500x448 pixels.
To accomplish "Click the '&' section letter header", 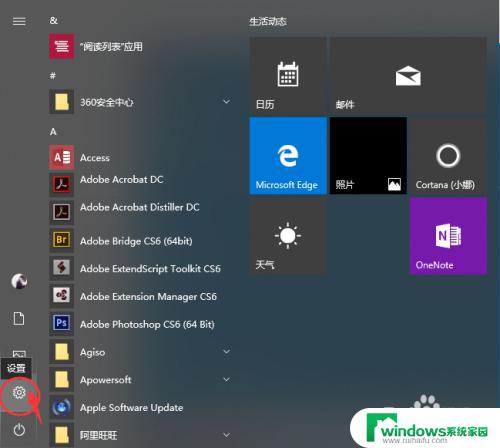I will pyautogui.click(x=53, y=21).
